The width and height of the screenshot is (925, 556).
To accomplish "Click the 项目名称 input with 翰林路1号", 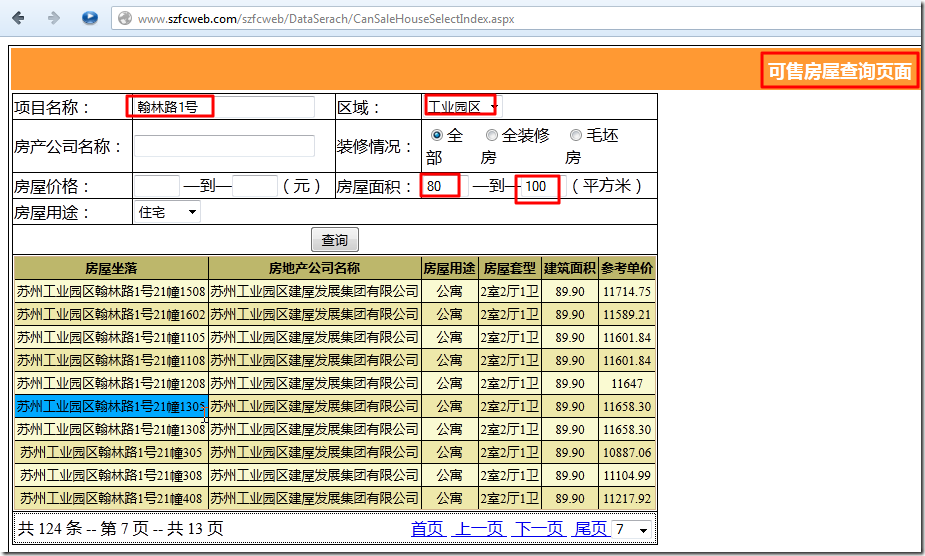I will (224, 107).
